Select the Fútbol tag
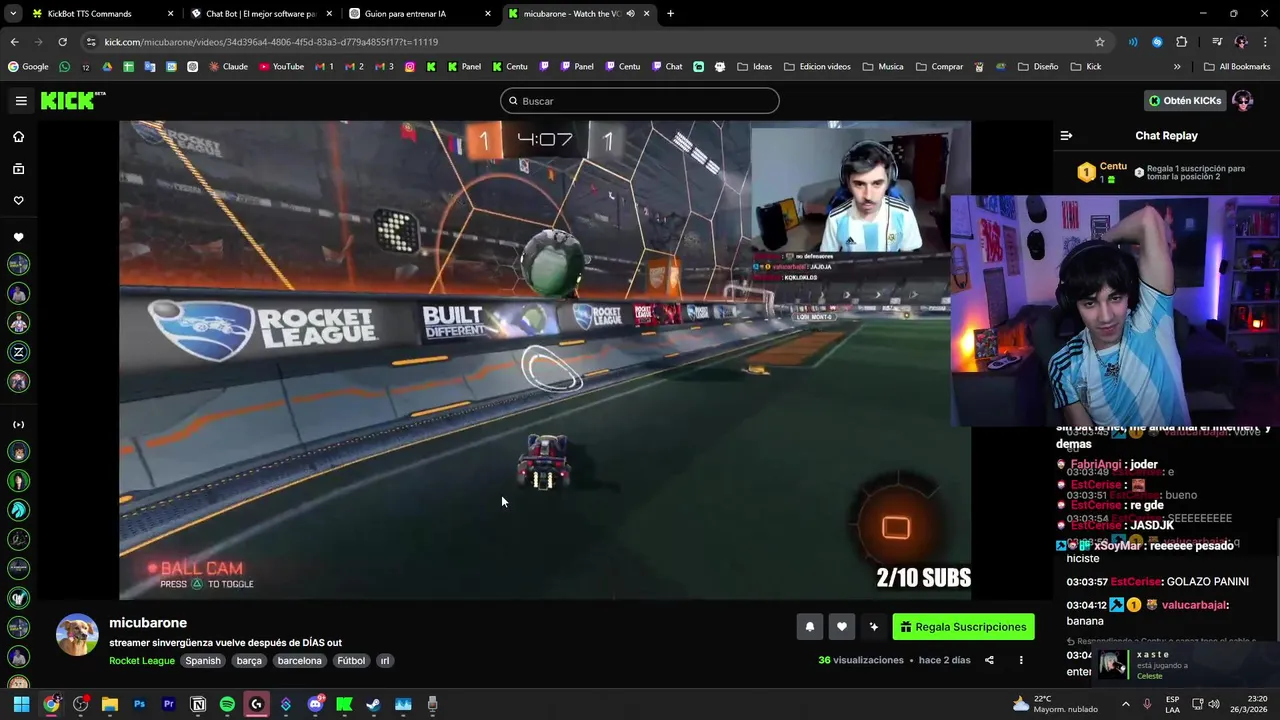This screenshot has width=1280, height=720. 351,661
